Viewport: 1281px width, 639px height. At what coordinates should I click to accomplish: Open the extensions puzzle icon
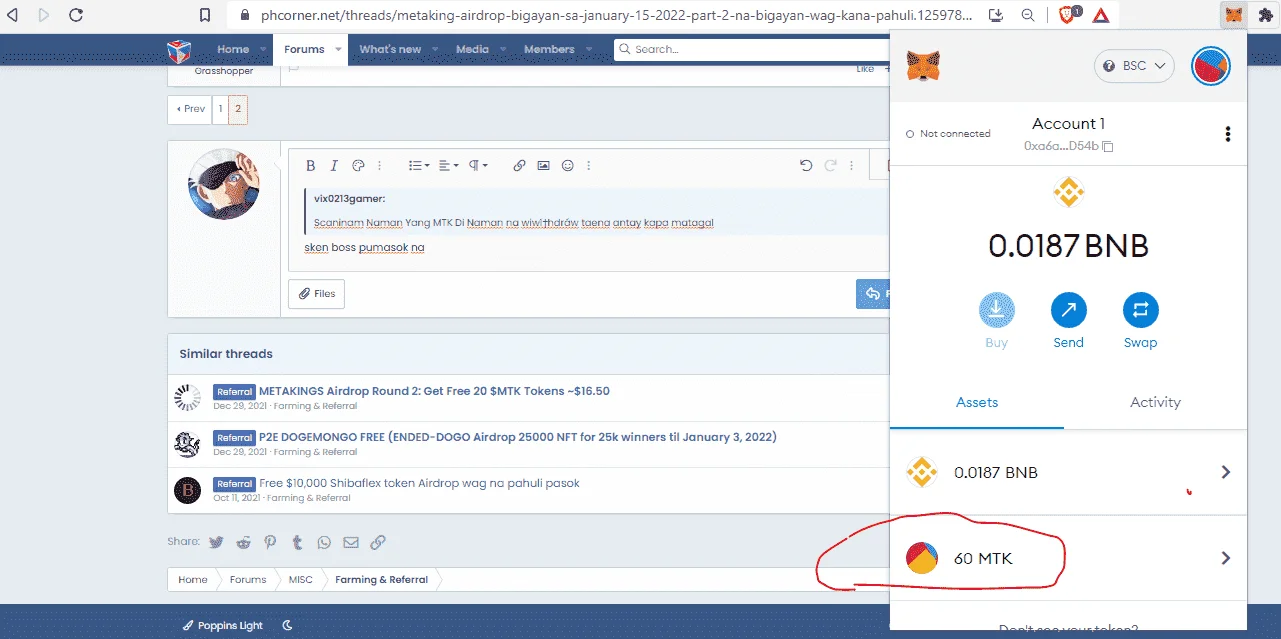pyautogui.click(x=1265, y=15)
